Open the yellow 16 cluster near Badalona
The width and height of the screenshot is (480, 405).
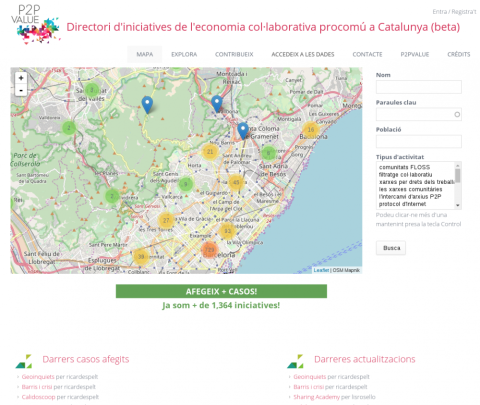click(x=311, y=129)
